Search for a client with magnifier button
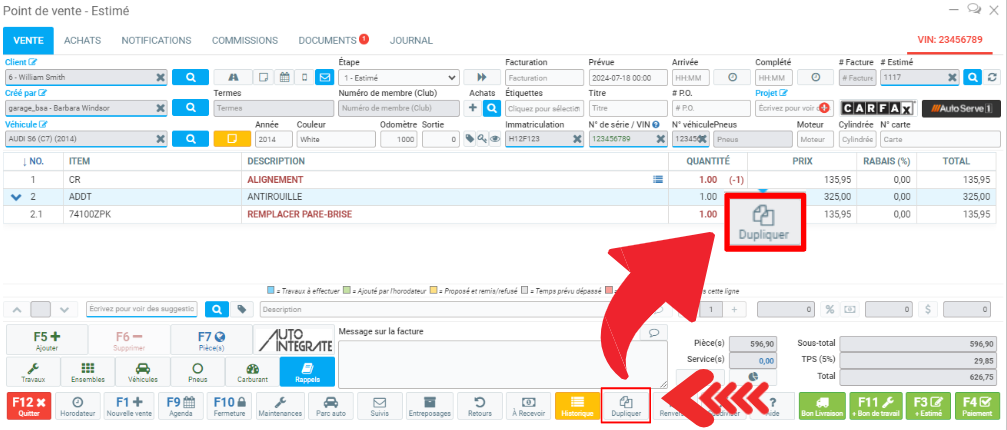The image size is (1007, 430). click(189, 77)
